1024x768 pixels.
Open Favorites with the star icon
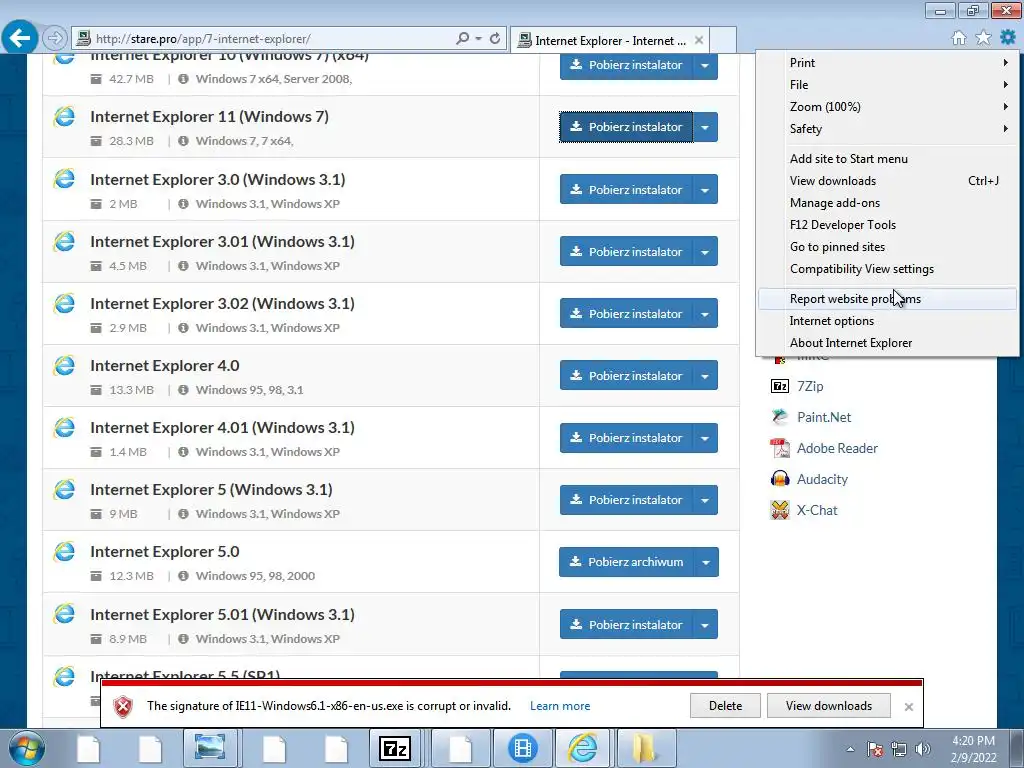pyautogui.click(x=983, y=38)
